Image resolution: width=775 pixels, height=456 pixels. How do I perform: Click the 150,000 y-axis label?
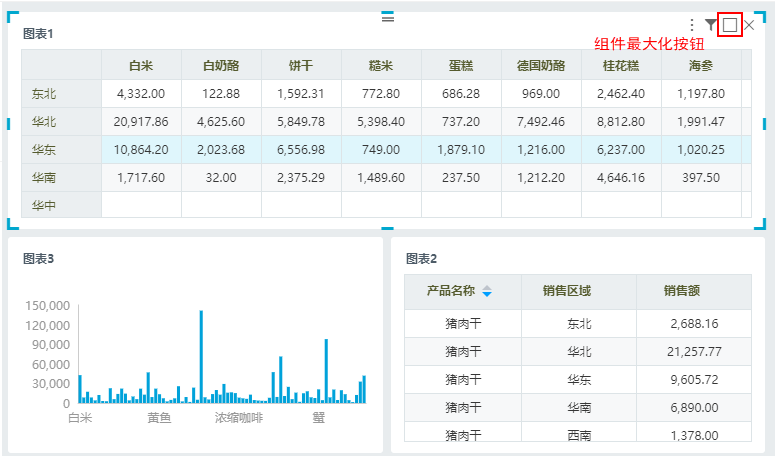(47, 306)
